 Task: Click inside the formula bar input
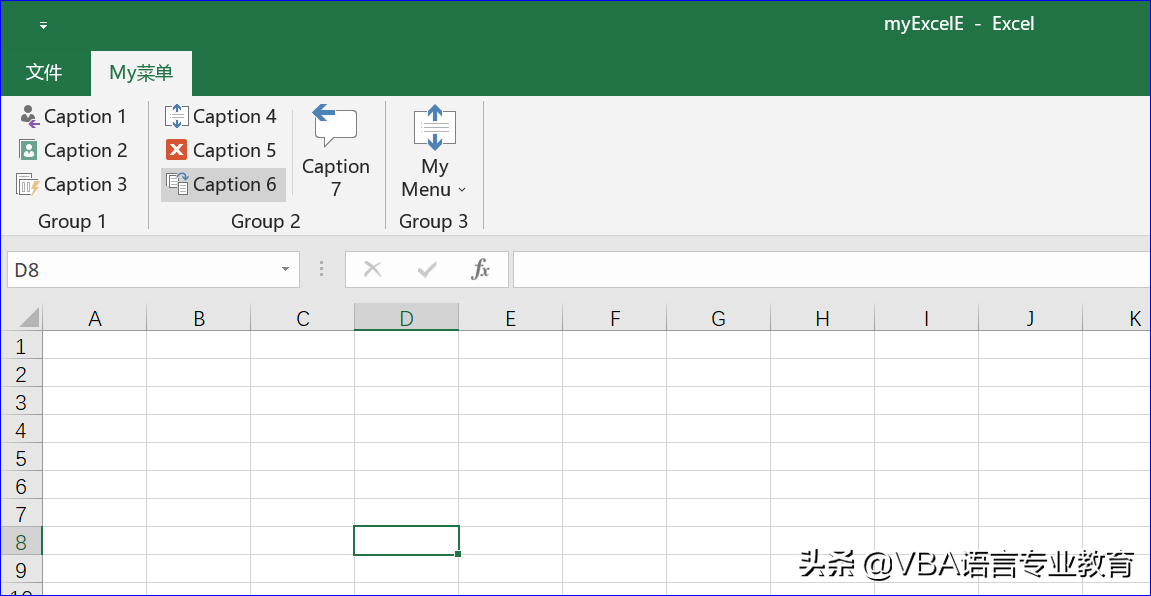[x=830, y=269]
